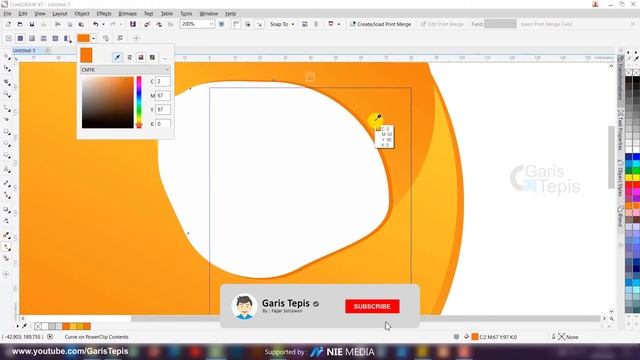Viewport: 640px width, 360px height.
Task: Select the Crop tool in the toolbox
Action: [7, 82]
